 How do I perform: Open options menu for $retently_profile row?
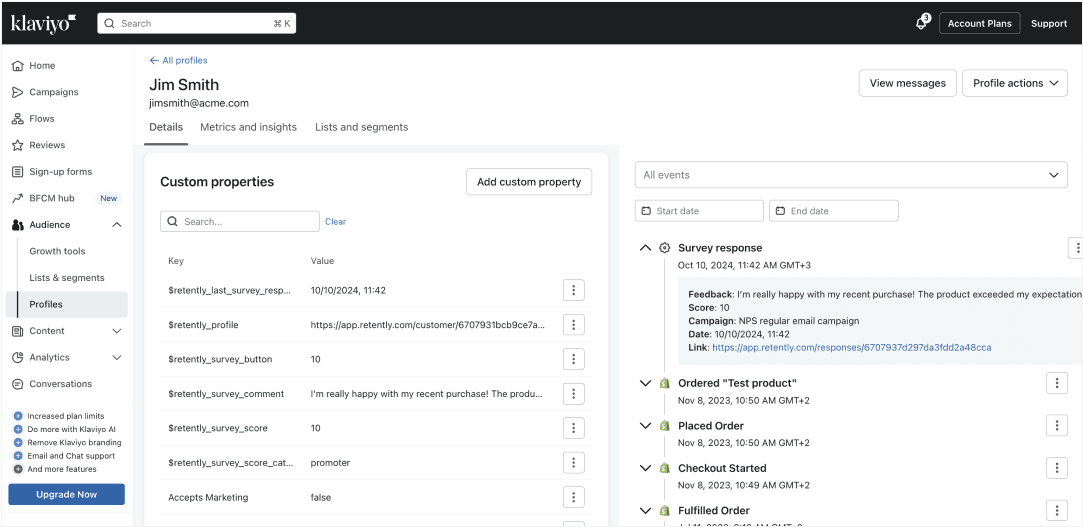click(573, 325)
